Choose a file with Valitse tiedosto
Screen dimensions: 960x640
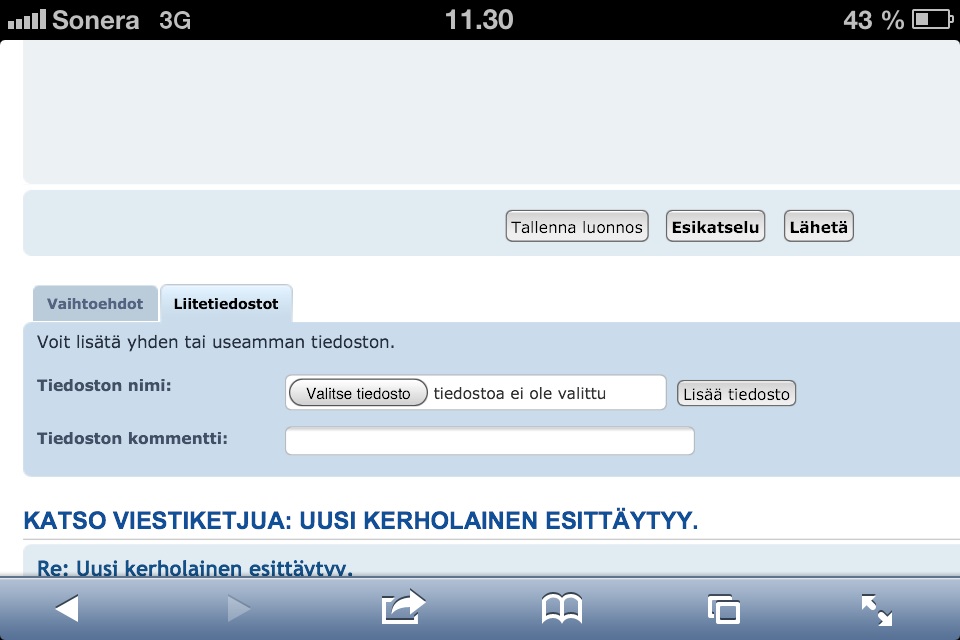358,393
